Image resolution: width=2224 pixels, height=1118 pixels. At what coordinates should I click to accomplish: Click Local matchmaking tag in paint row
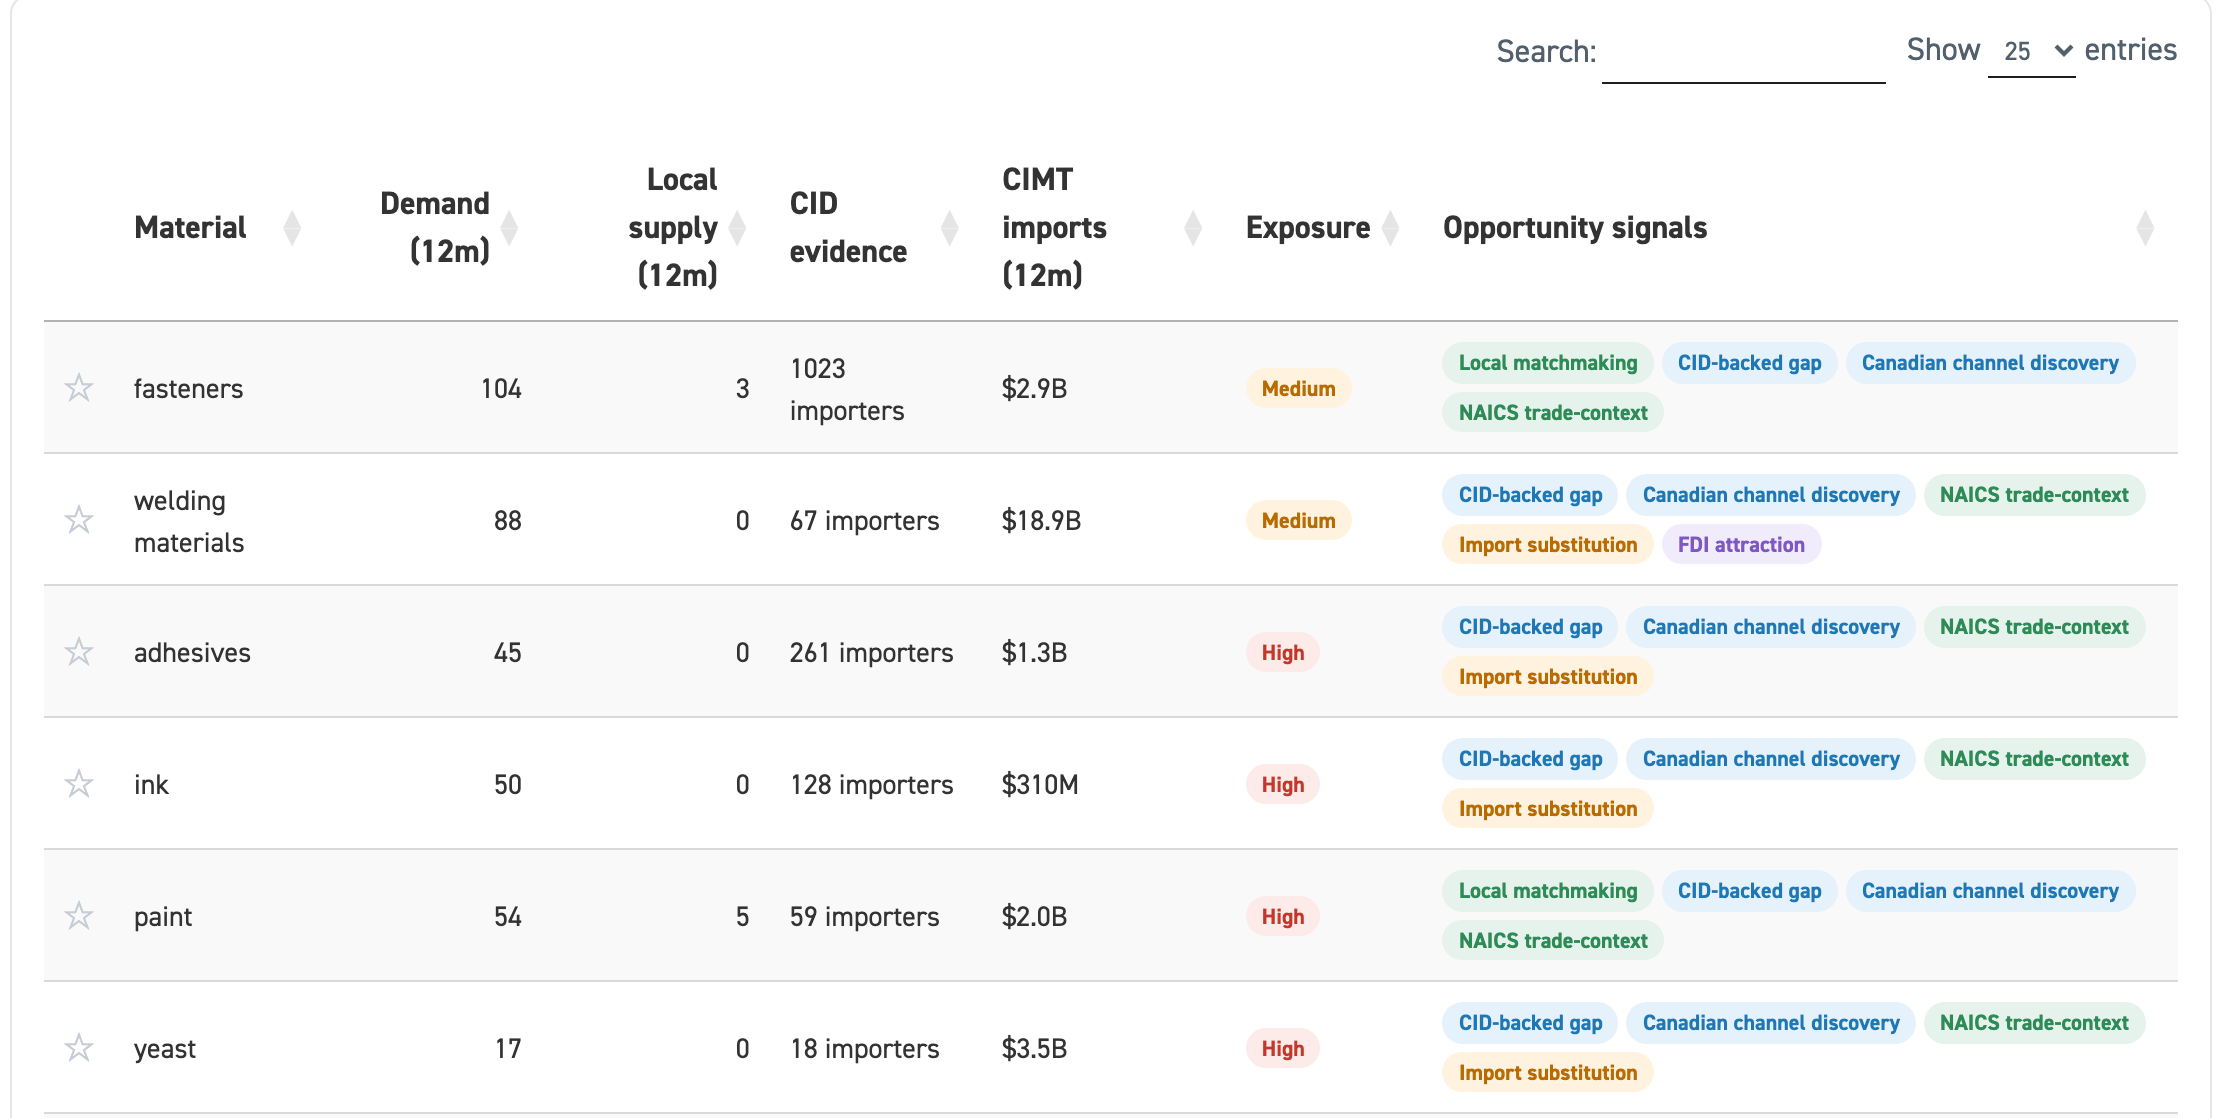1548,891
